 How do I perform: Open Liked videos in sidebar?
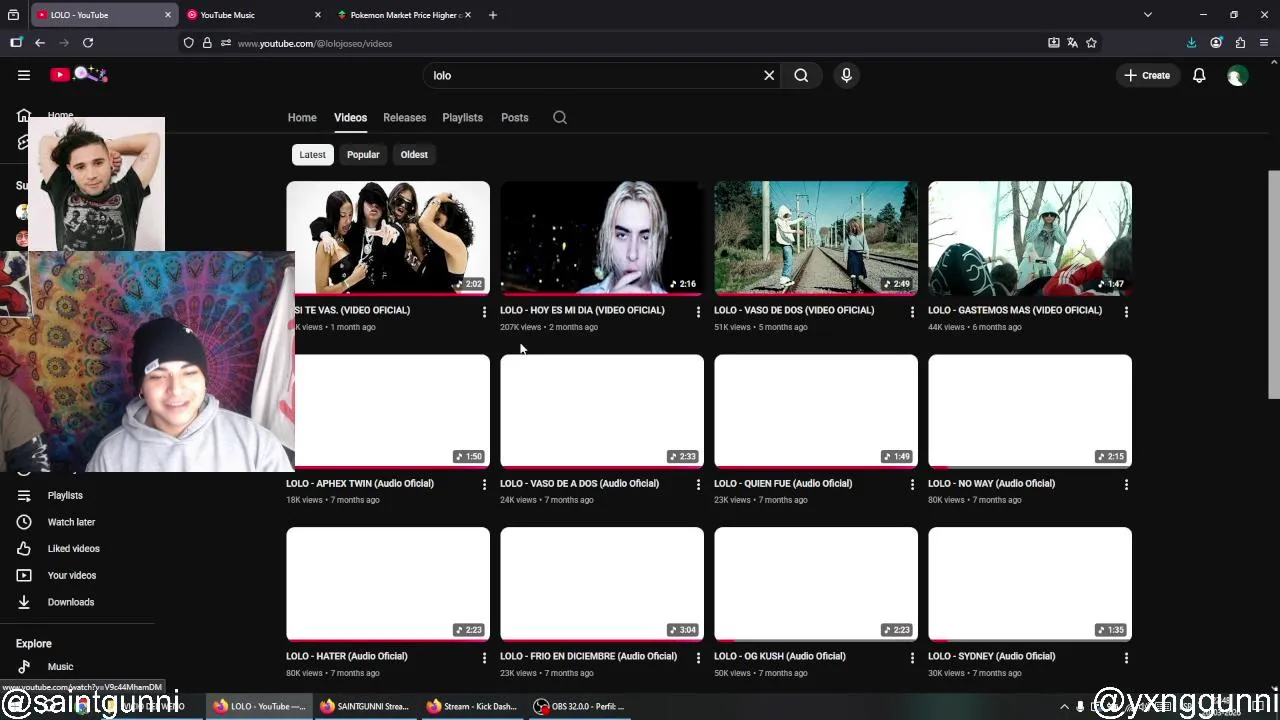[x=73, y=549]
